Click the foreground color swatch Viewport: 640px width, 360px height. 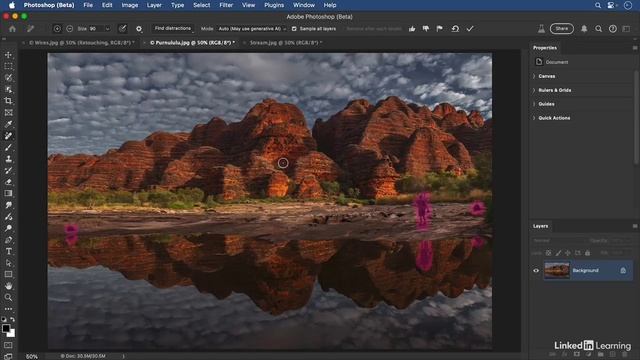(6, 328)
